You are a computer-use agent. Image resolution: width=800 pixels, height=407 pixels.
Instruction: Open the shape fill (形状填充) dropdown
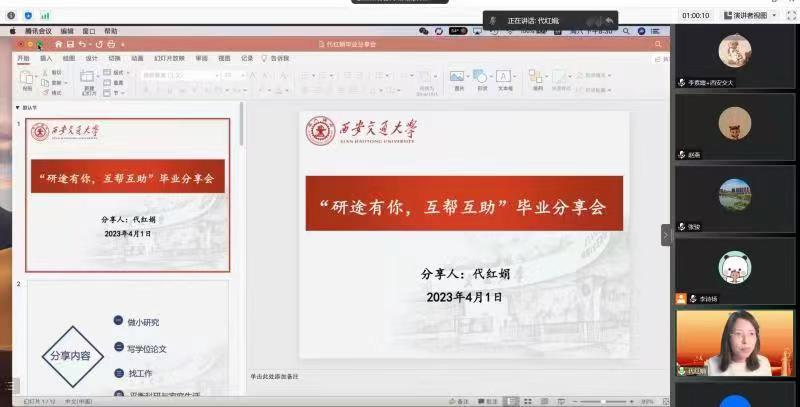pyautogui.click(x=594, y=75)
